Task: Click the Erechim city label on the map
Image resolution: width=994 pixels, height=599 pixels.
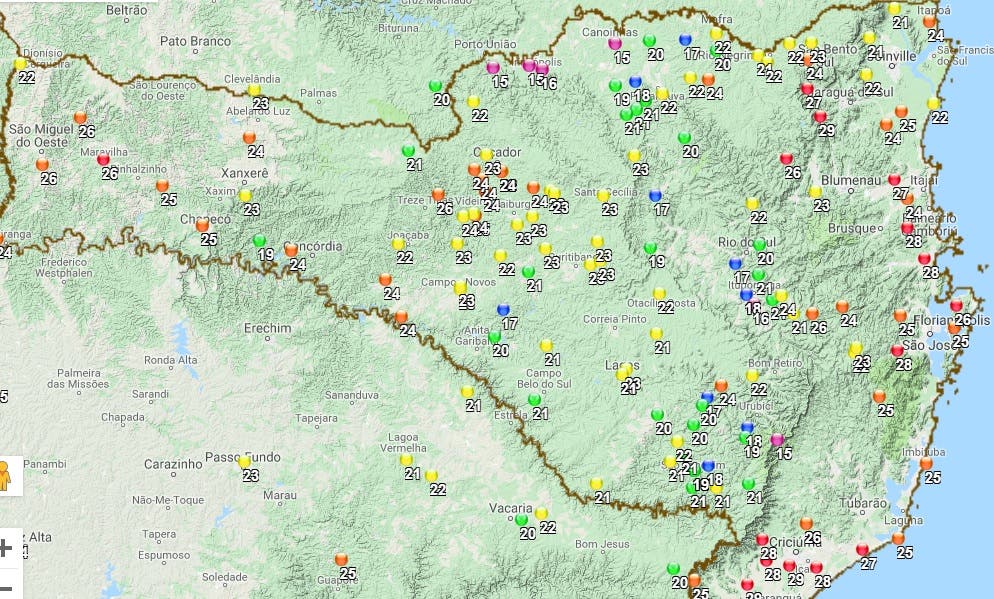Action: [267, 328]
